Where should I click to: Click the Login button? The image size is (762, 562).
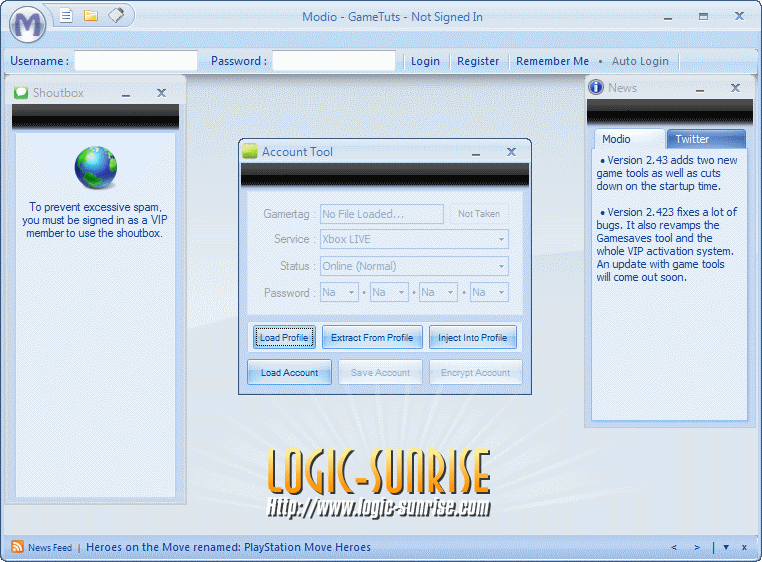click(x=425, y=61)
